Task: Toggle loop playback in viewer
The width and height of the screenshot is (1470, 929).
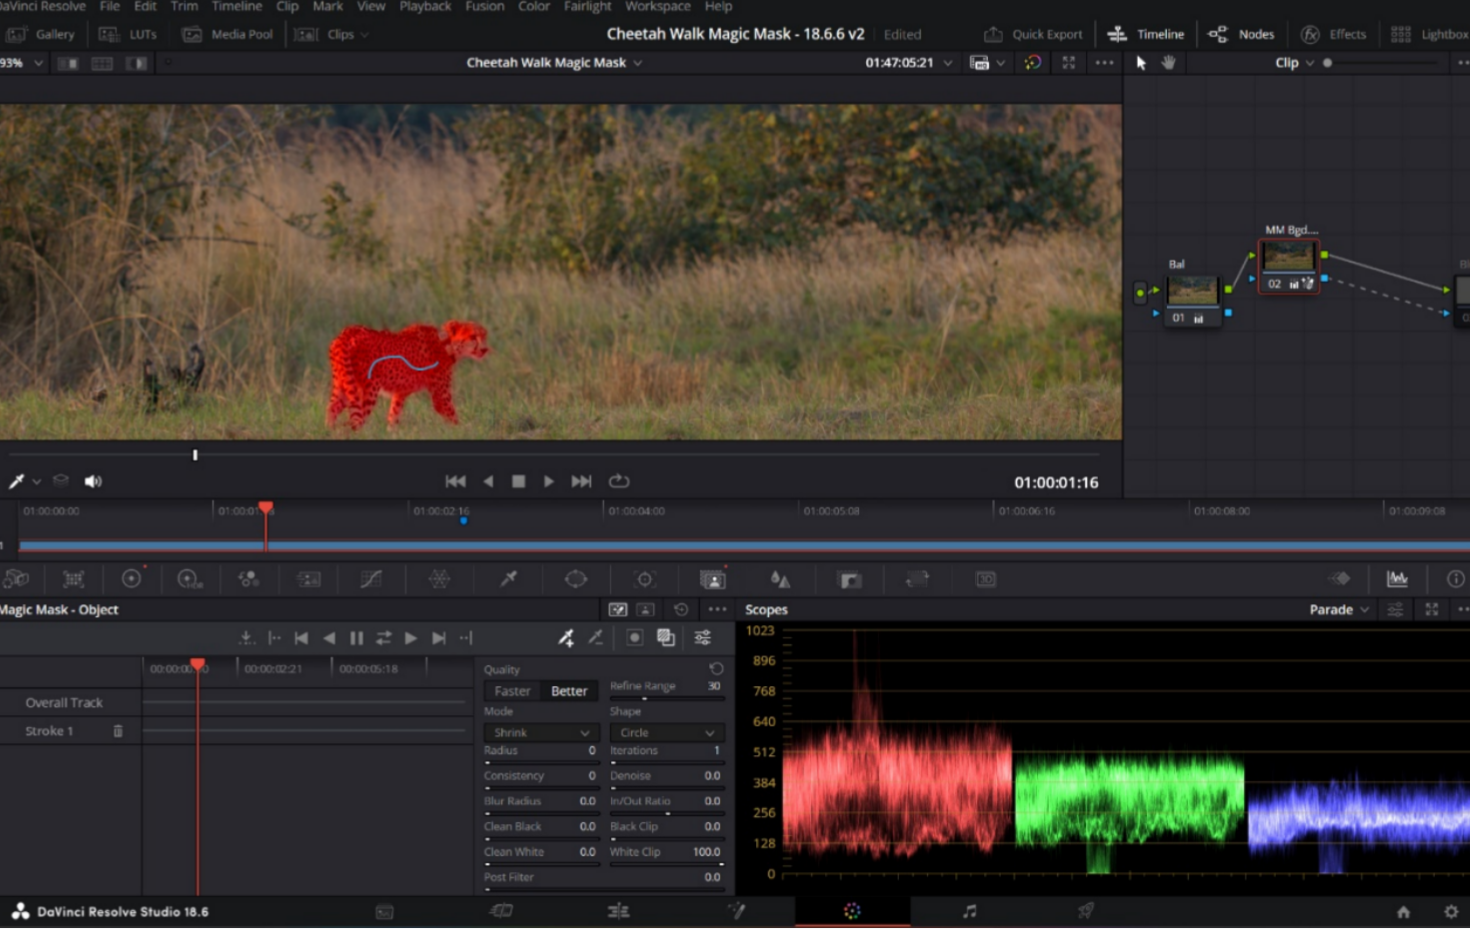Action: coord(619,482)
